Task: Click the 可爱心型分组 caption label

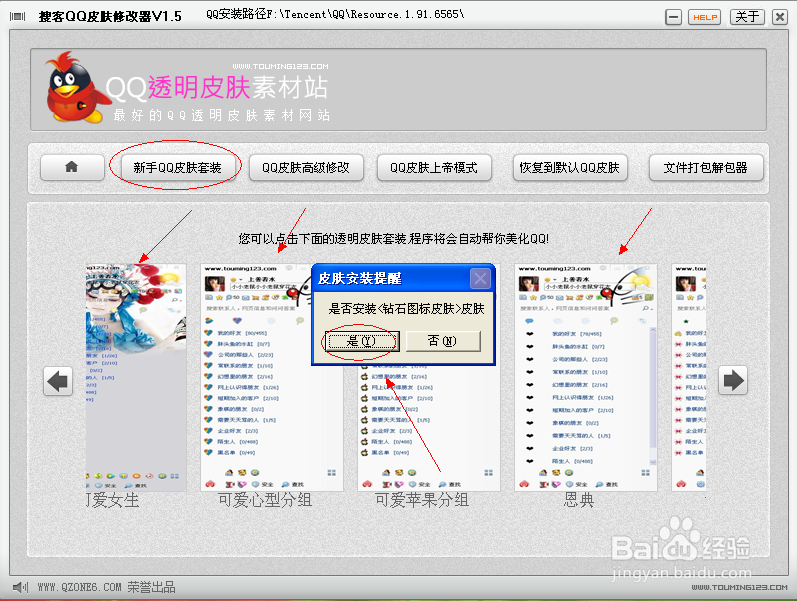Action: (265, 500)
